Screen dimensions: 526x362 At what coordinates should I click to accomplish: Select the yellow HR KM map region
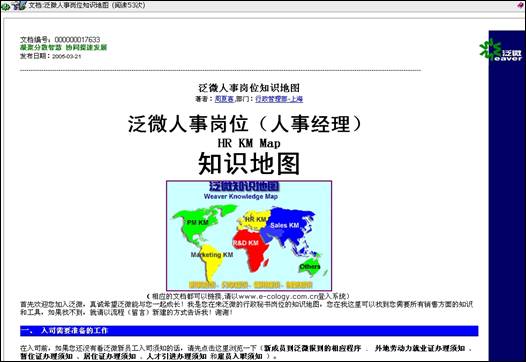click(256, 219)
